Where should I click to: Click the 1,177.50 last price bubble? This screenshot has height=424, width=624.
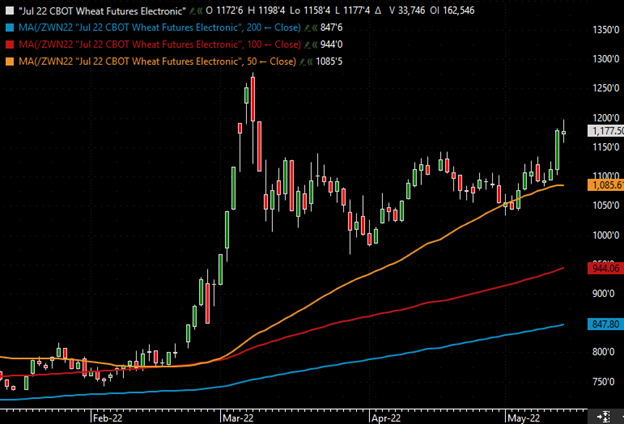tap(606, 131)
